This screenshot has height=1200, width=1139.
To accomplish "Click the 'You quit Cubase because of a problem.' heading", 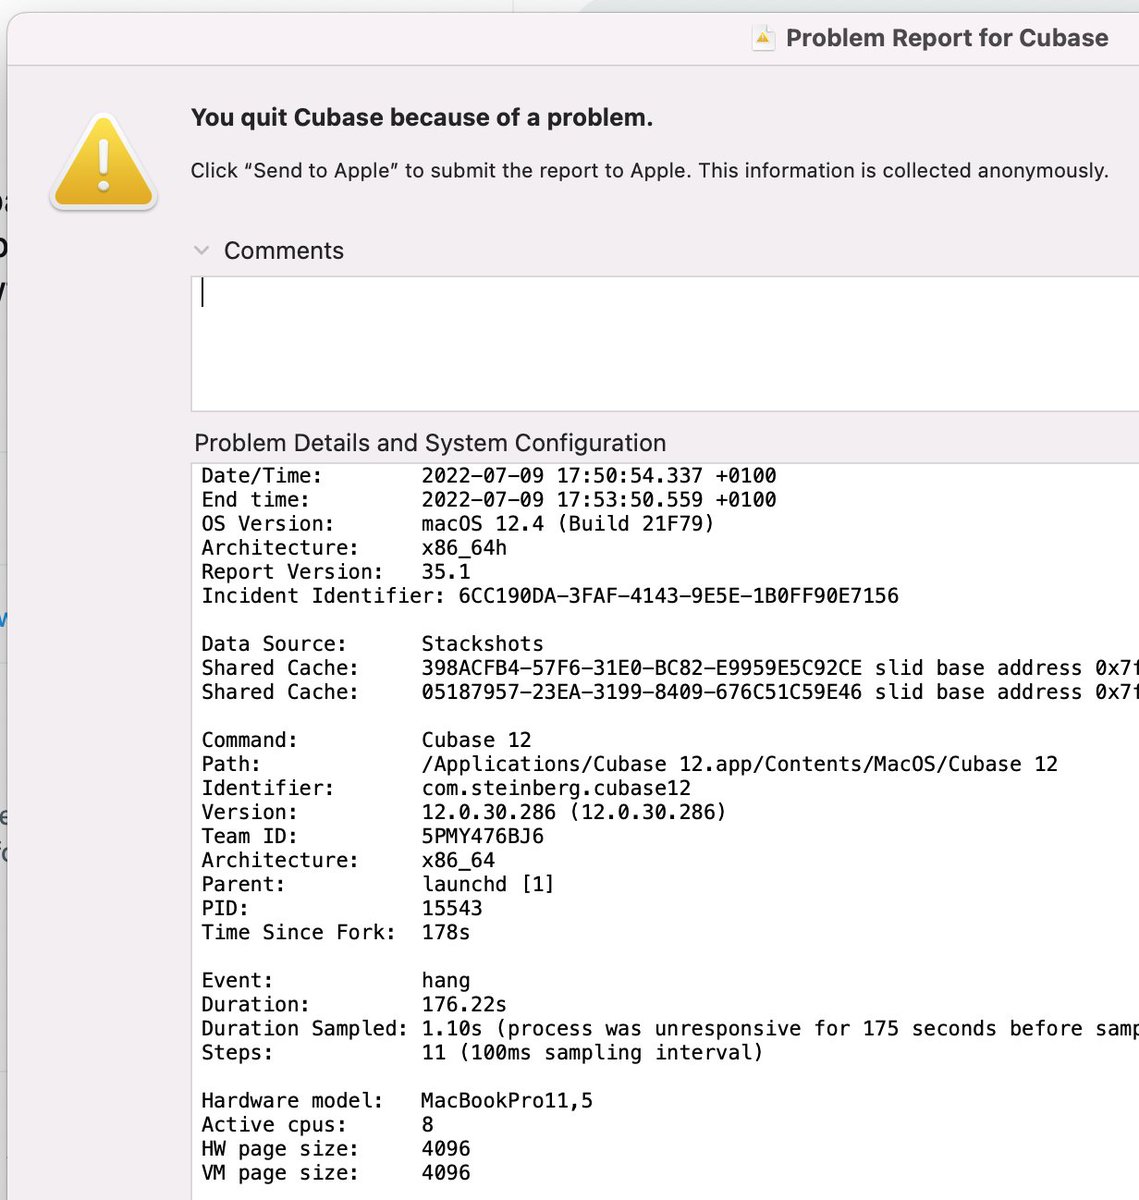I will click(422, 117).
